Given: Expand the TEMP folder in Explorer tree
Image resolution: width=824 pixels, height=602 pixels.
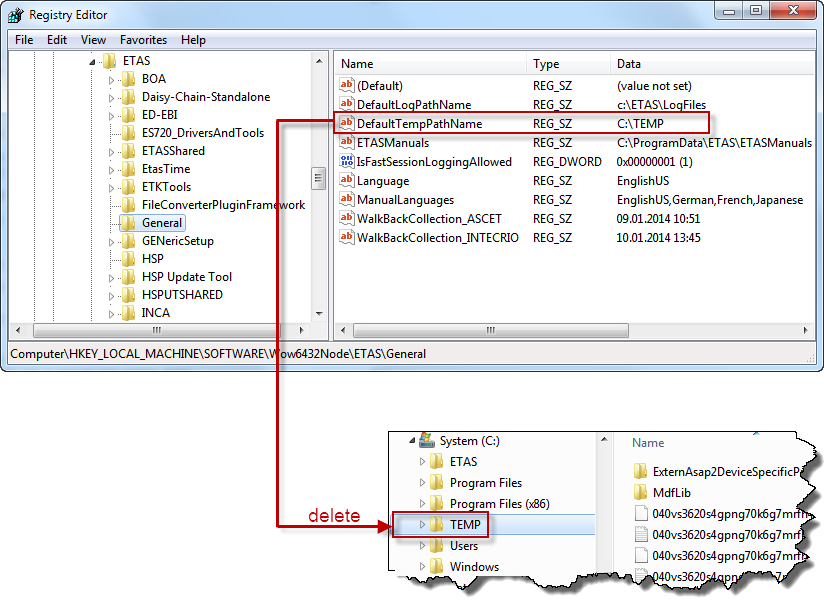Looking at the screenshot, I should point(422,525).
